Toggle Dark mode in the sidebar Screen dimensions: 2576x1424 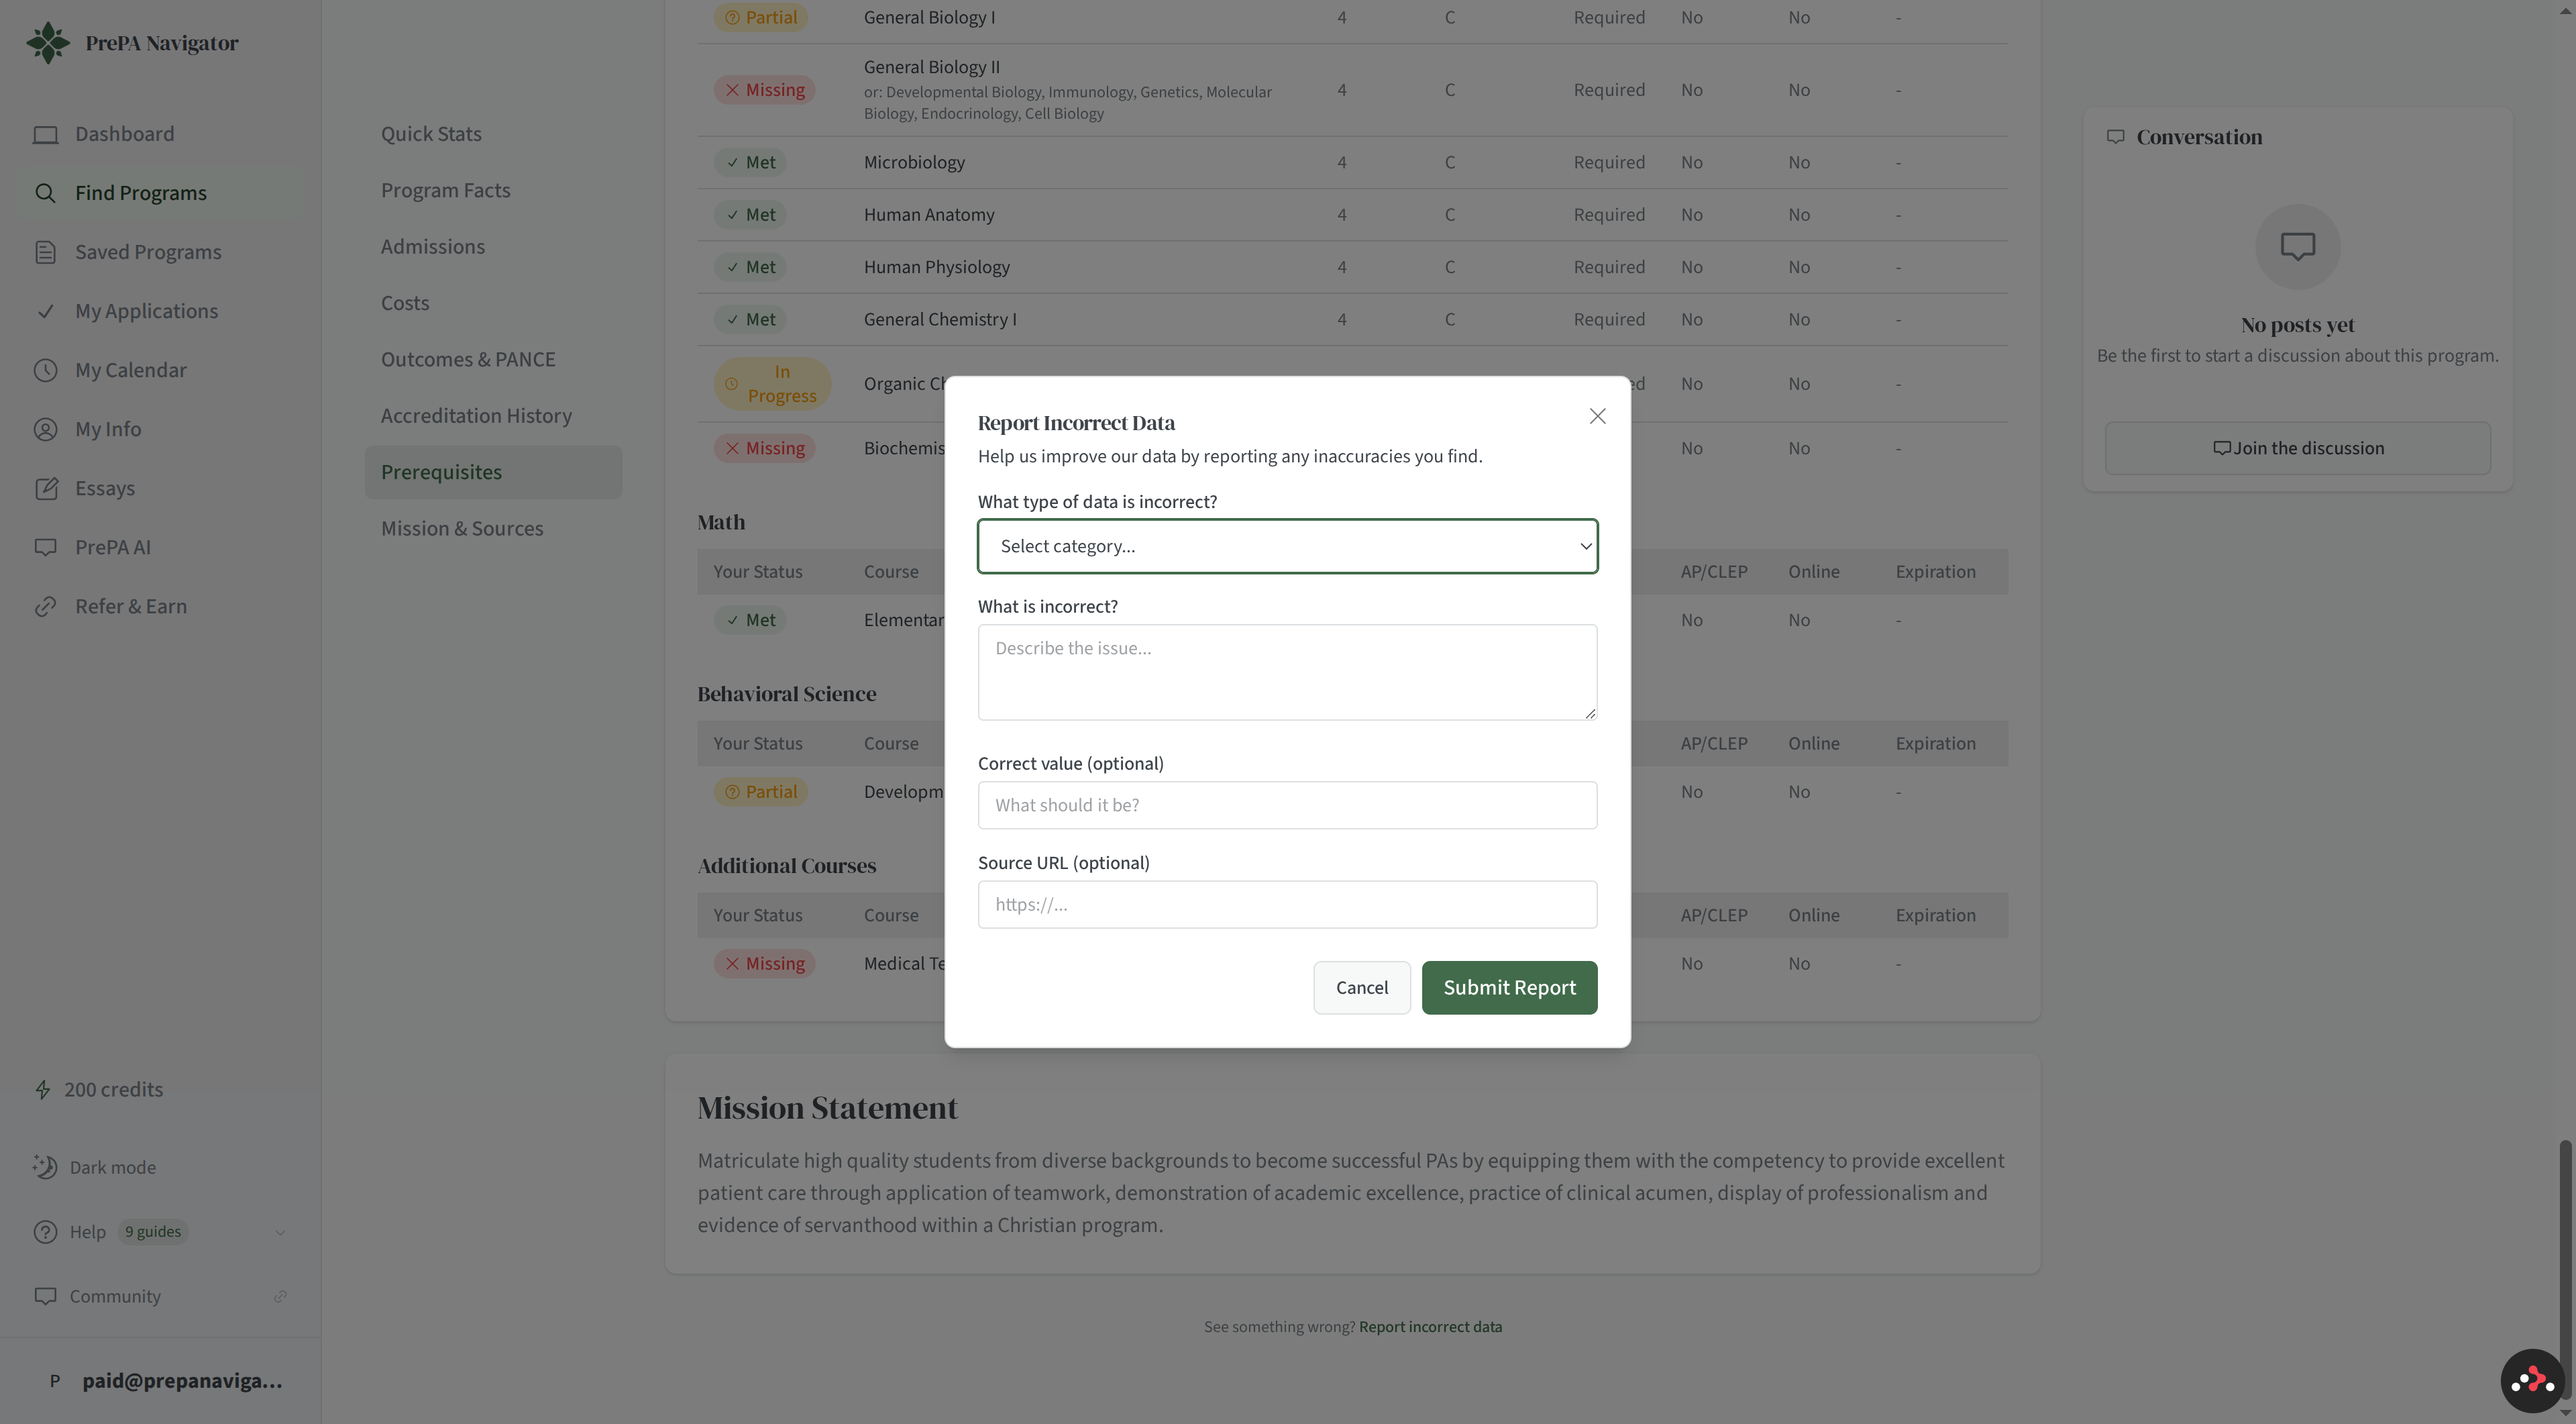95,1167
